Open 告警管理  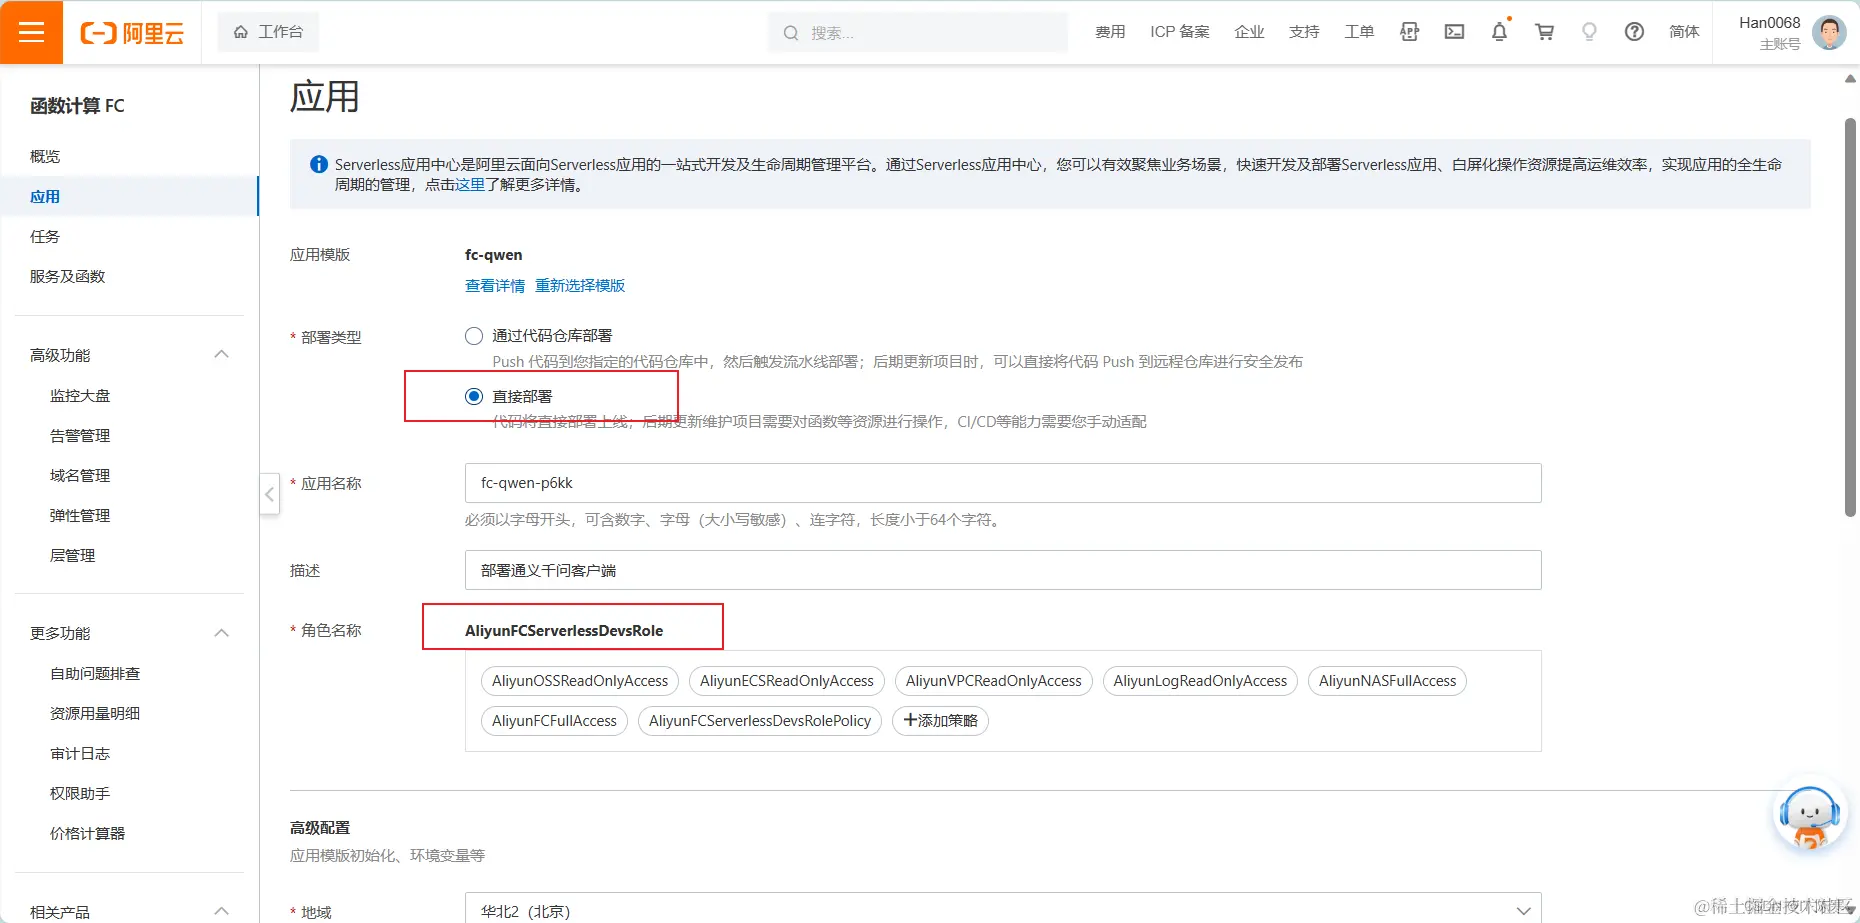click(x=80, y=435)
